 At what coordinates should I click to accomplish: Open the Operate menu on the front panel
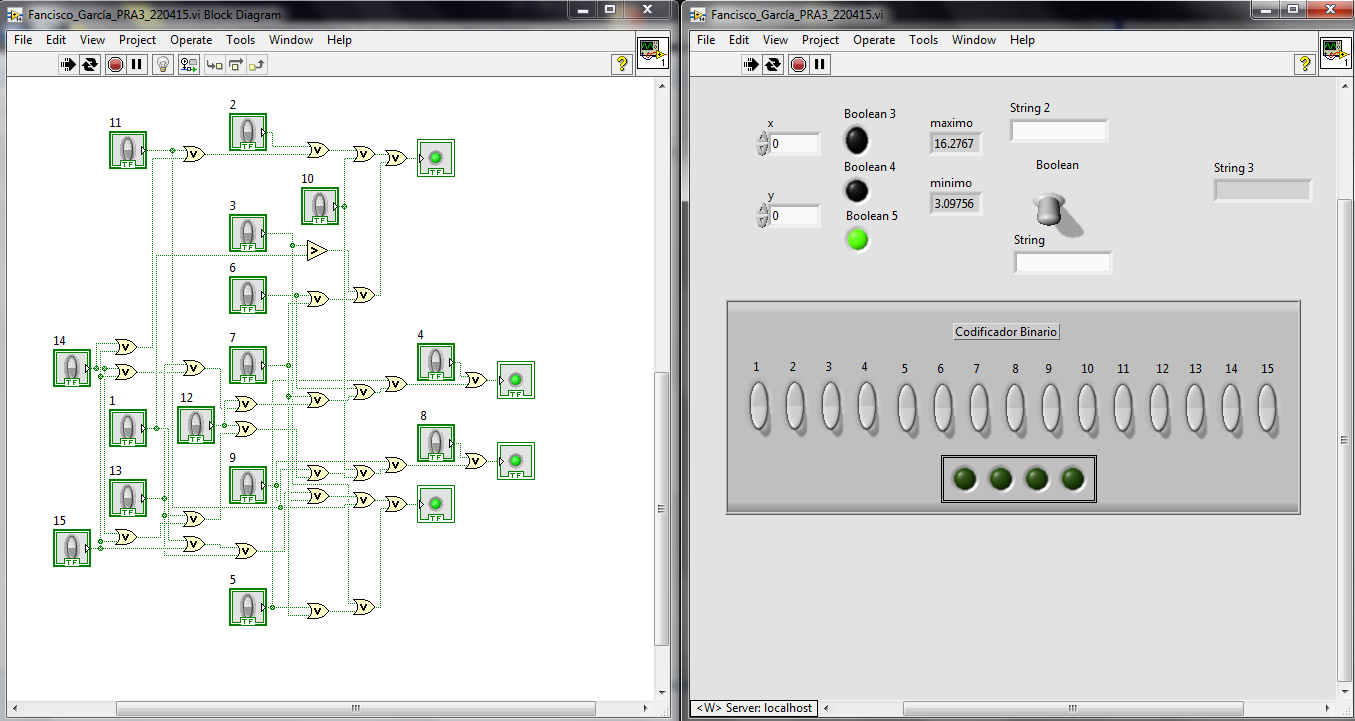[874, 40]
